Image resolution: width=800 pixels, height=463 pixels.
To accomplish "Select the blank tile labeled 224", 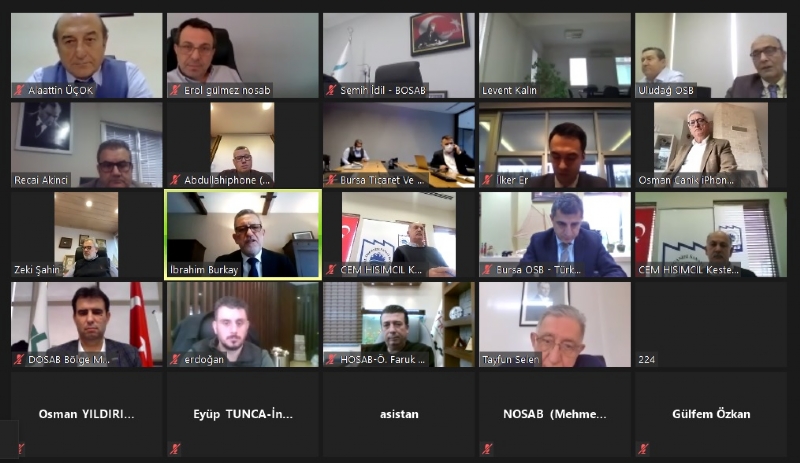I will (x=711, y=325).
